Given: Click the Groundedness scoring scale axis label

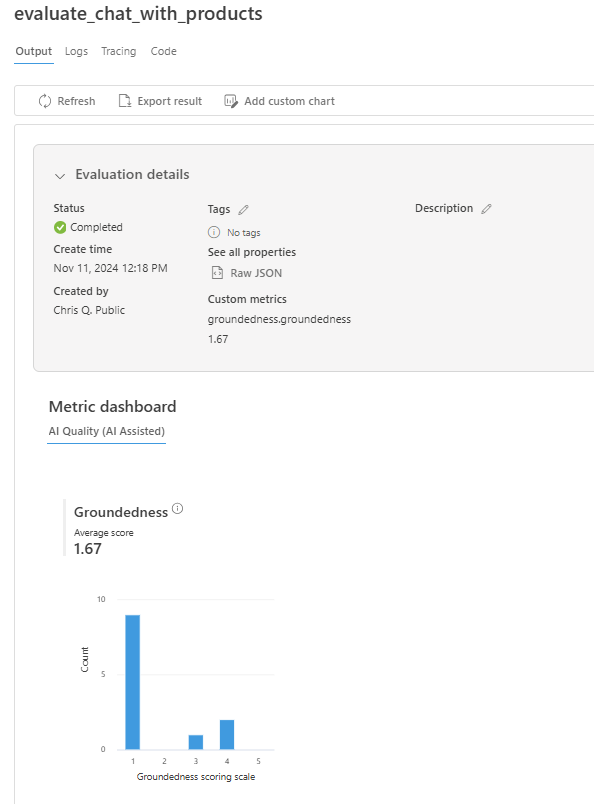Looking at the screenshot, I should click(196, 777).
